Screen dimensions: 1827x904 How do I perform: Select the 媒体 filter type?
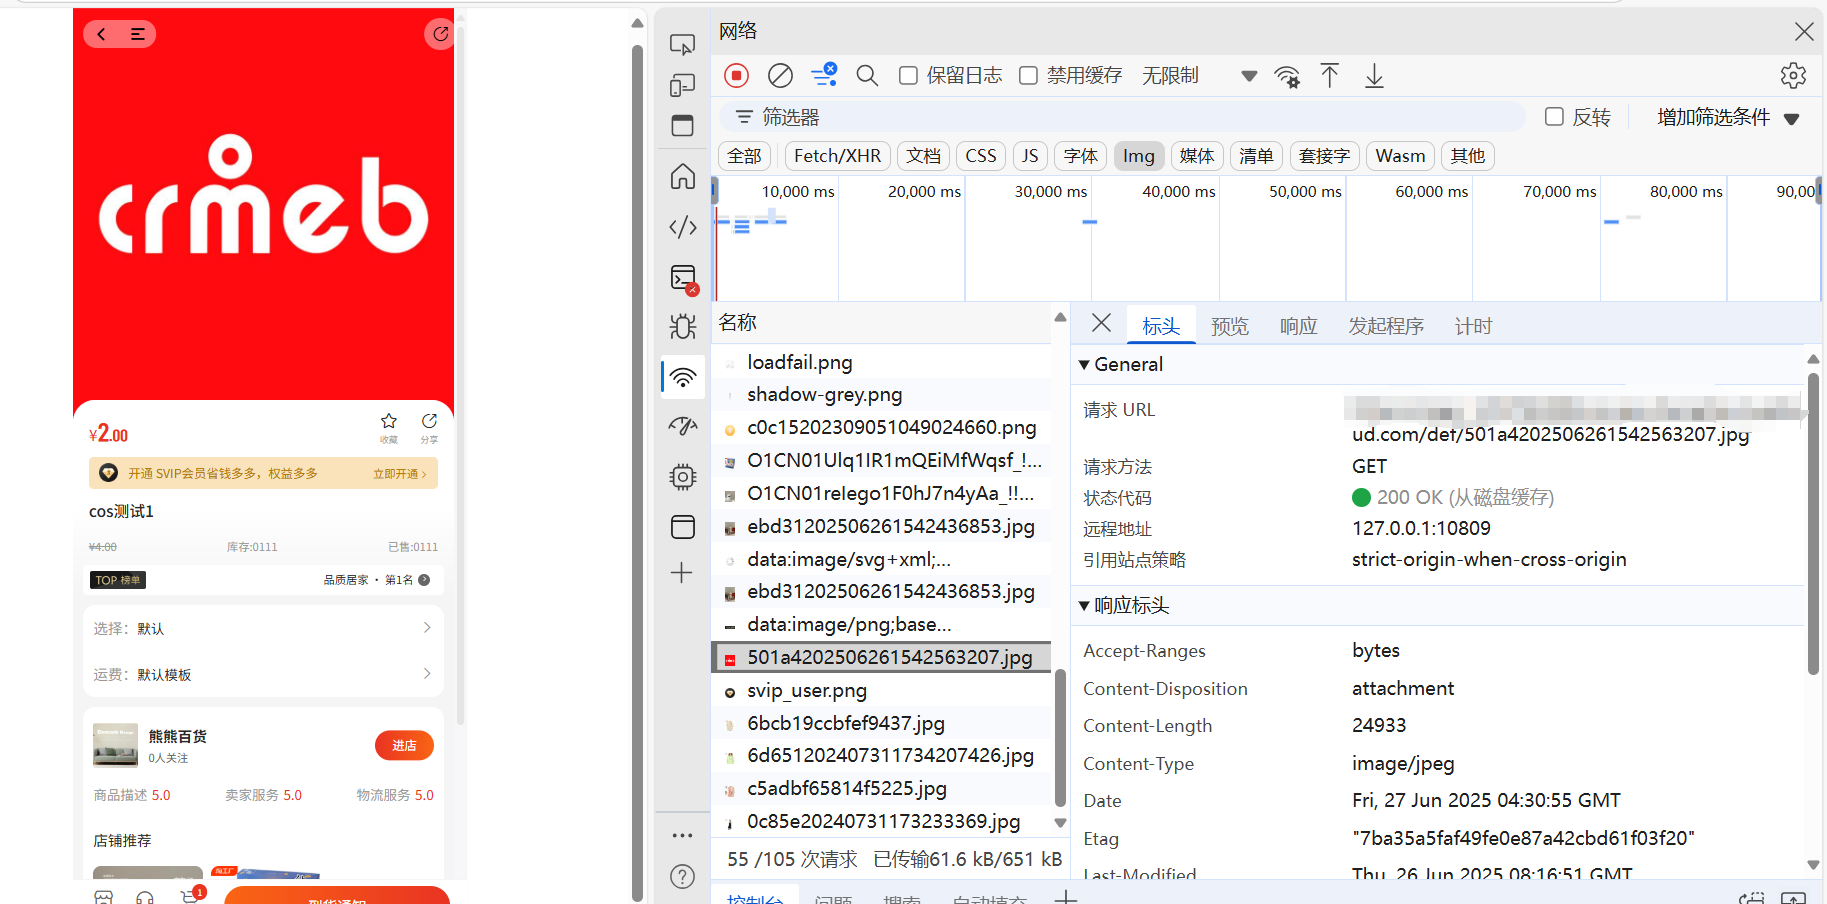tap(1196, 156)
